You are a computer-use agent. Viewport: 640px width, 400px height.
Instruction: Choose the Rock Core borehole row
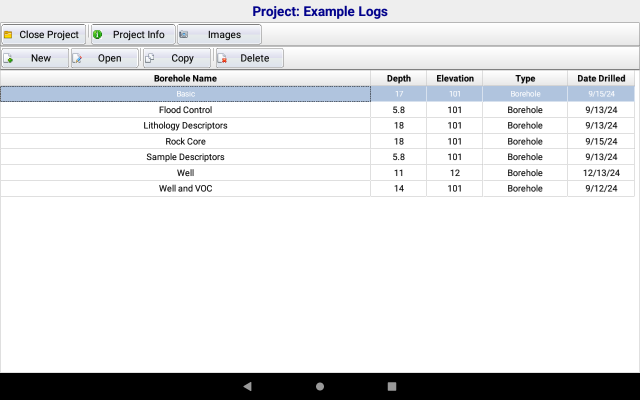[x=185, y=142]
